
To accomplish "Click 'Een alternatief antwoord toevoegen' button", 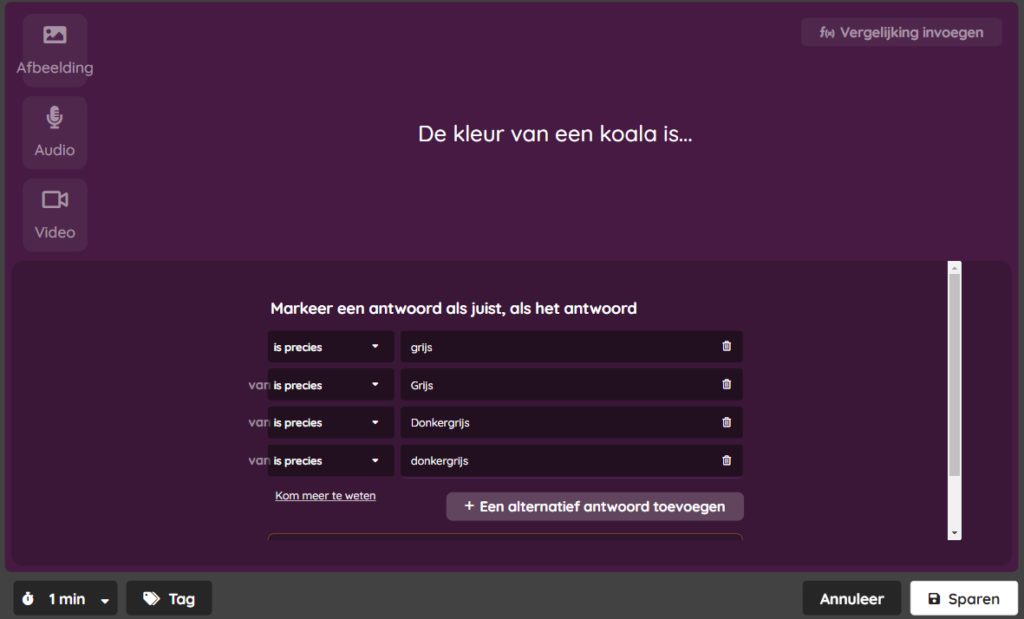I will 595,507.
